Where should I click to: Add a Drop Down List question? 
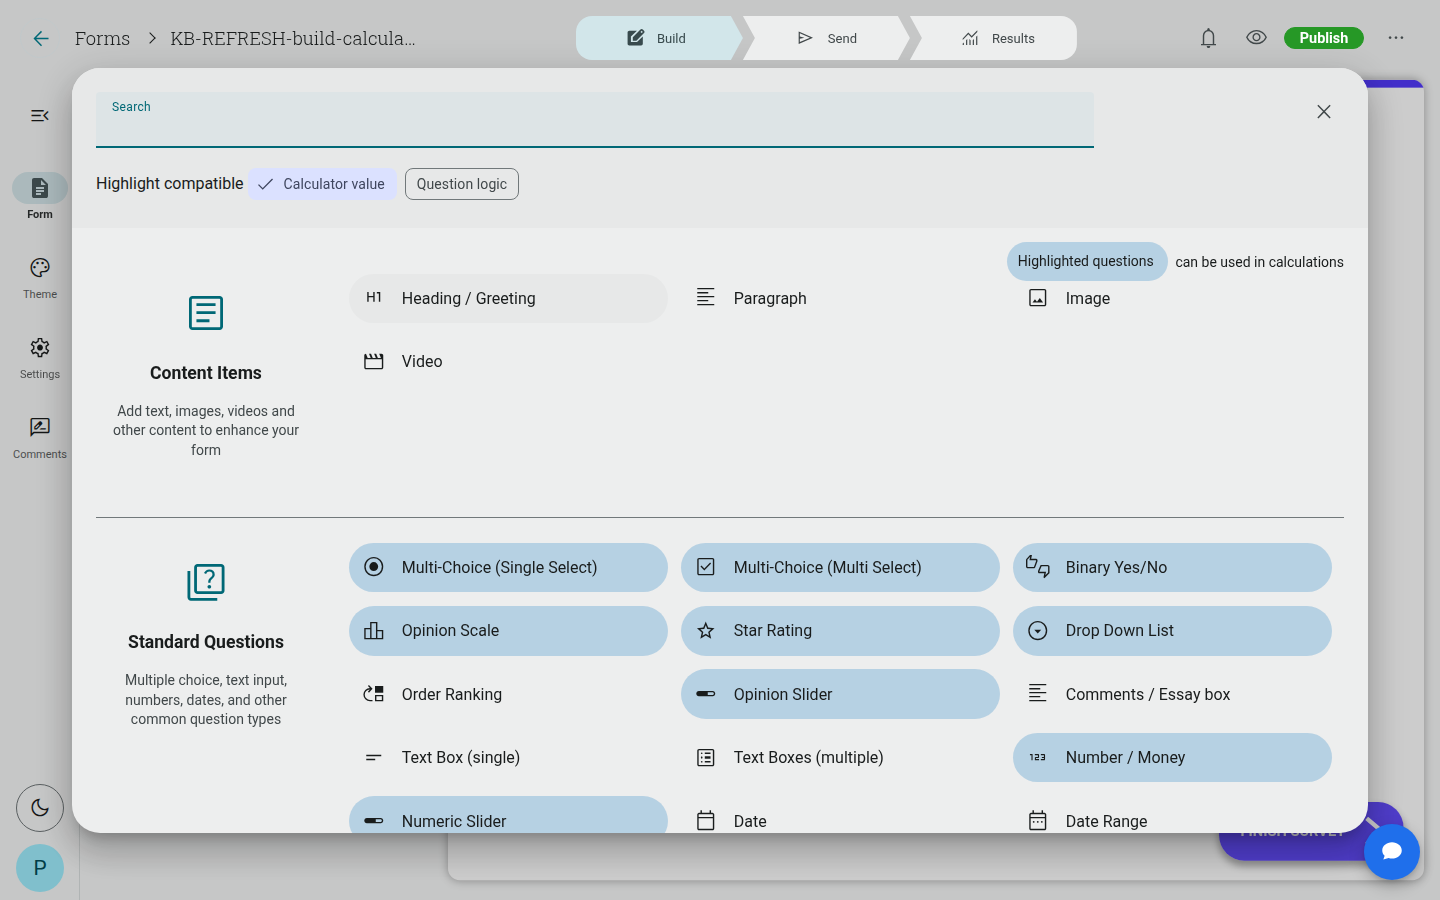tap(1172, 631)
